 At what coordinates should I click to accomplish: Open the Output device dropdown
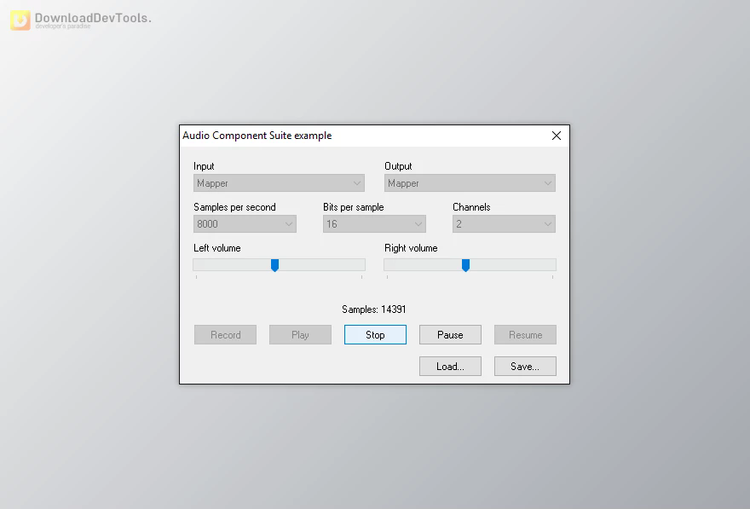(470, 183)
